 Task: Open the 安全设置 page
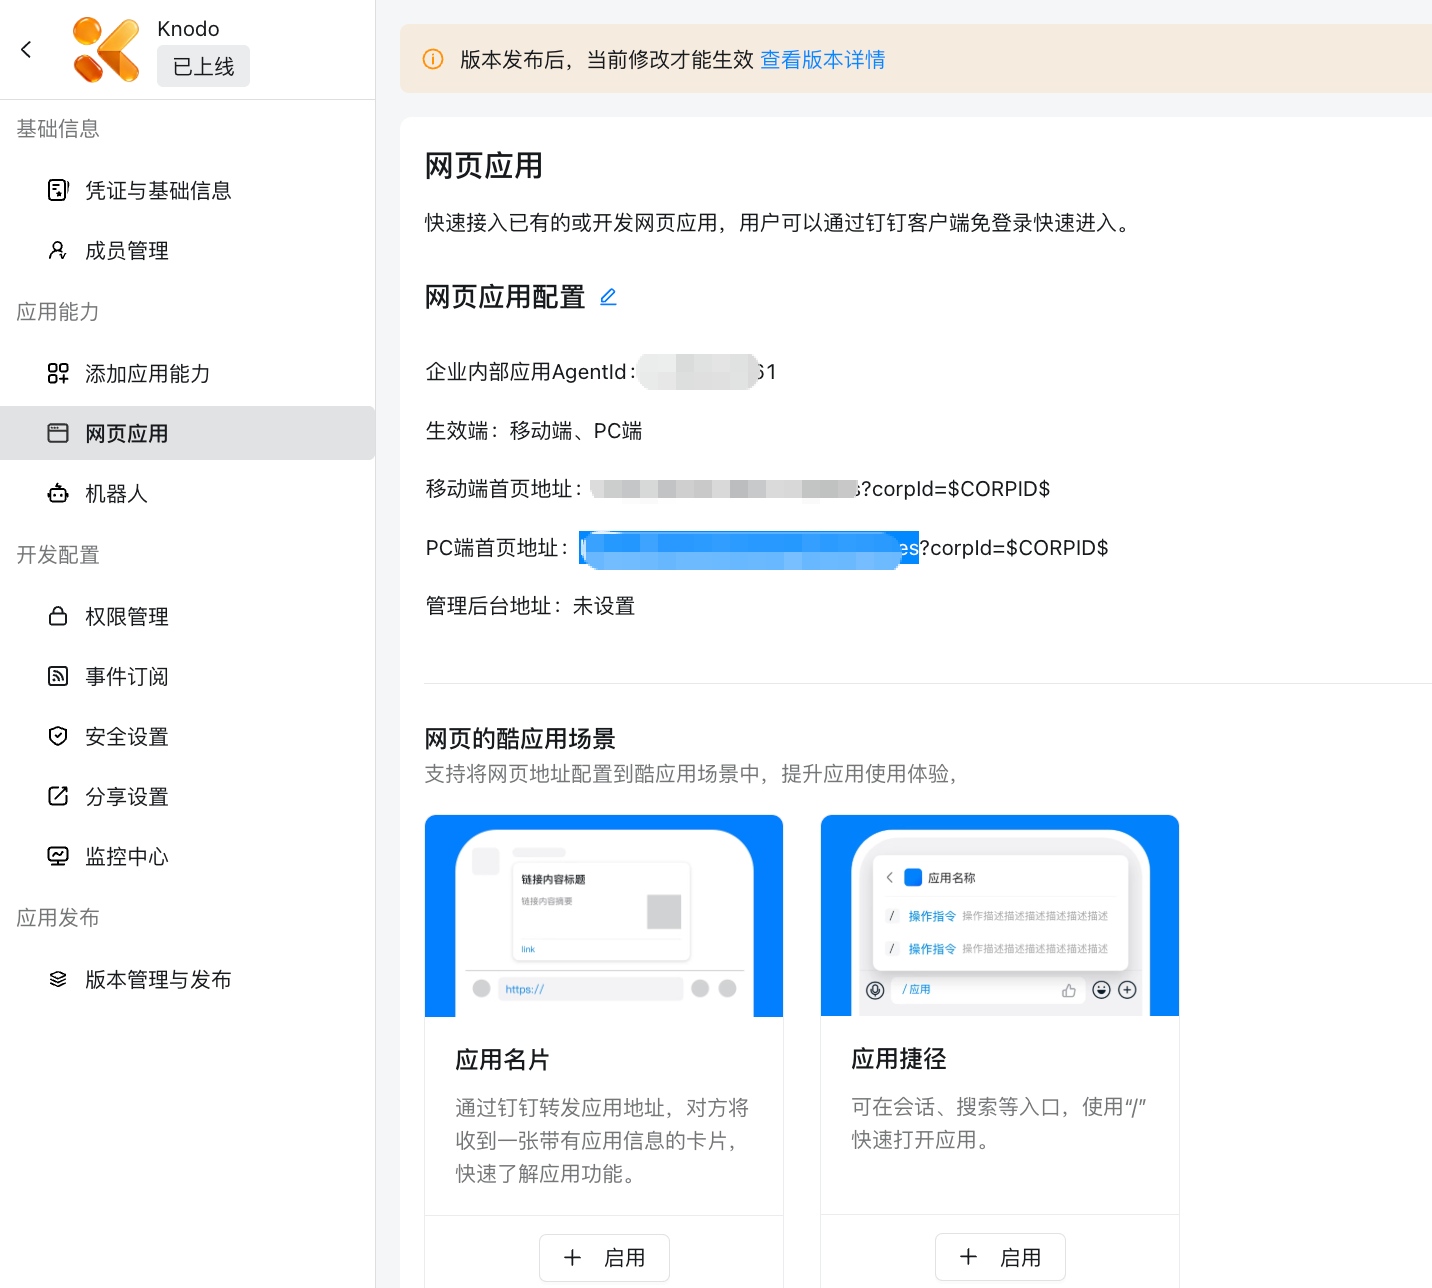coord(128,736)
